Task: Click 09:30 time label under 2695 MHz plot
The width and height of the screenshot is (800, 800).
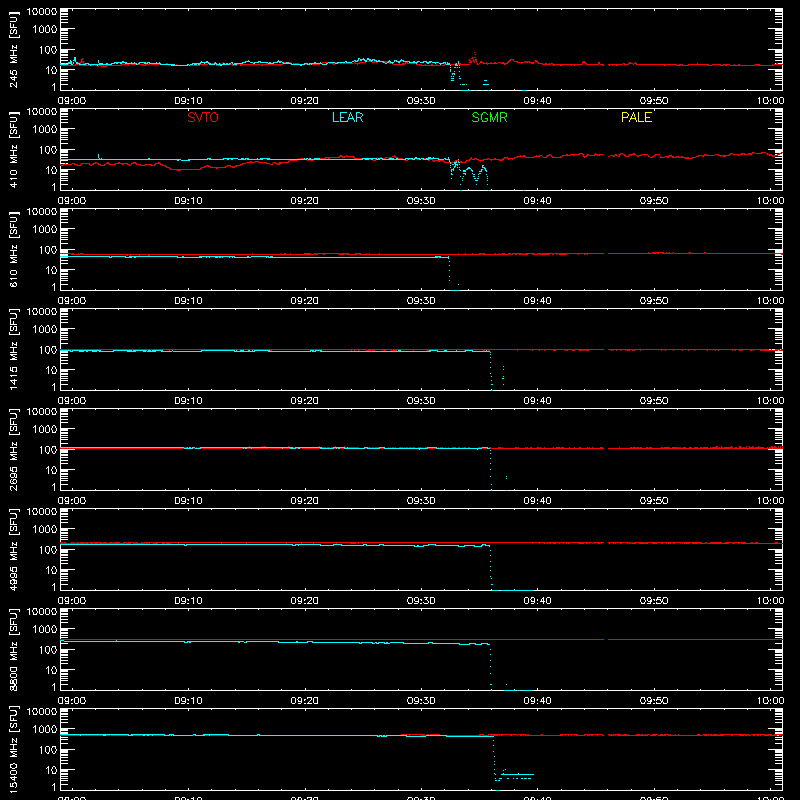Action: click(421, 501)
